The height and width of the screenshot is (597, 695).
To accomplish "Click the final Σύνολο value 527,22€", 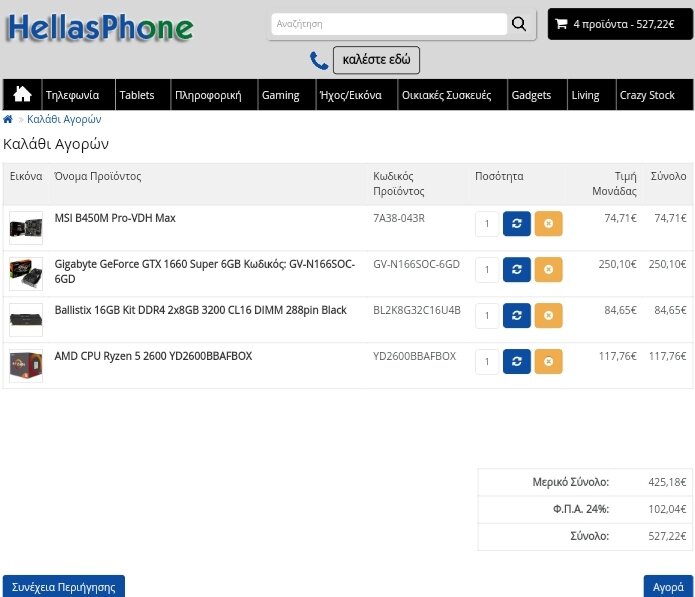I will [667, 536].
